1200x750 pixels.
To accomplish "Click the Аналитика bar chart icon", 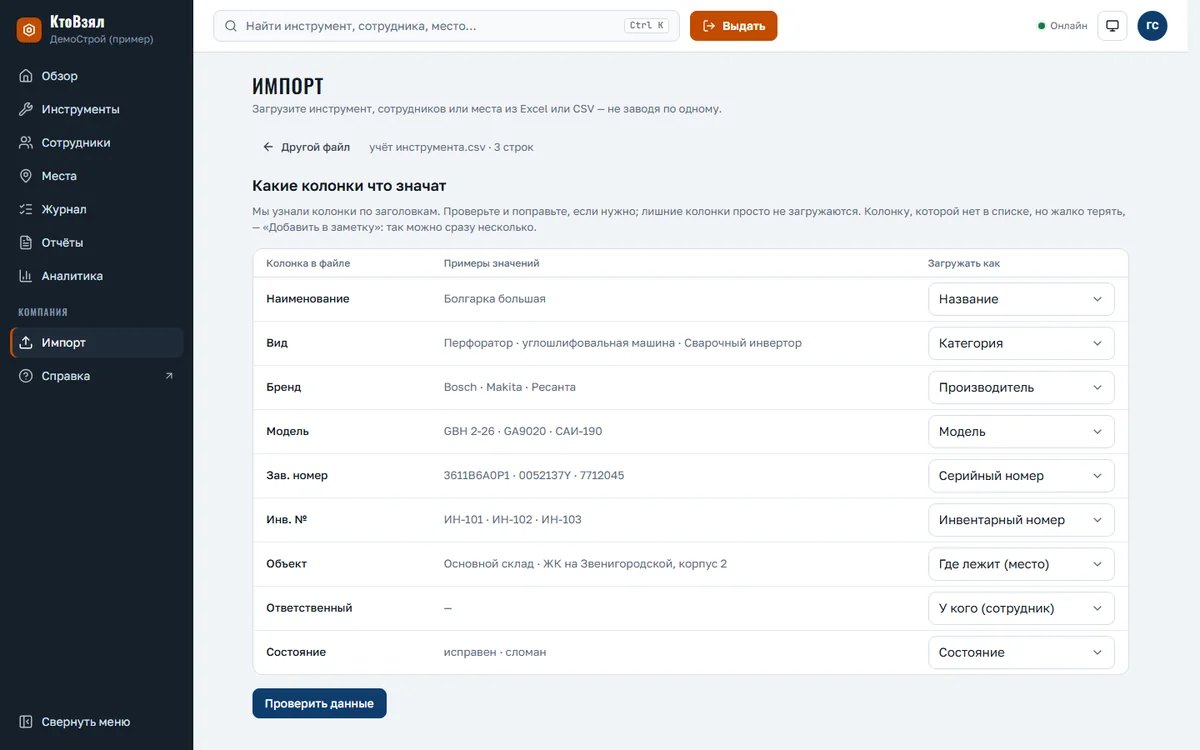I will pyautogui.click(x=26, y=276).
